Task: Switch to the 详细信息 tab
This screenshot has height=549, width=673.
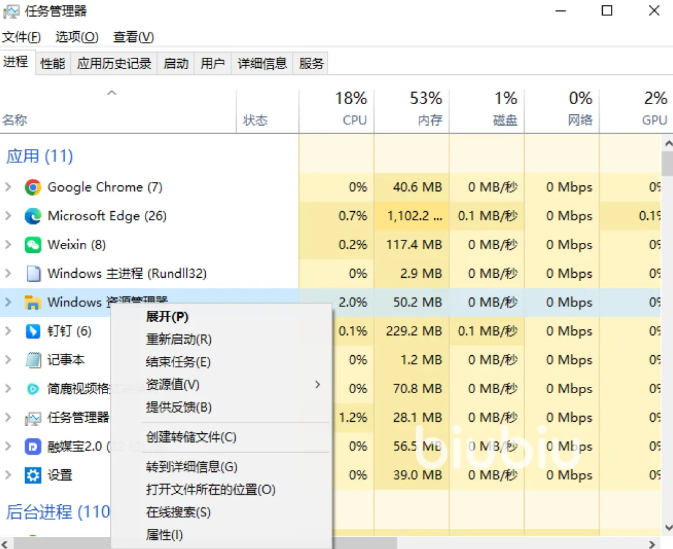Action: pos(262,63)
